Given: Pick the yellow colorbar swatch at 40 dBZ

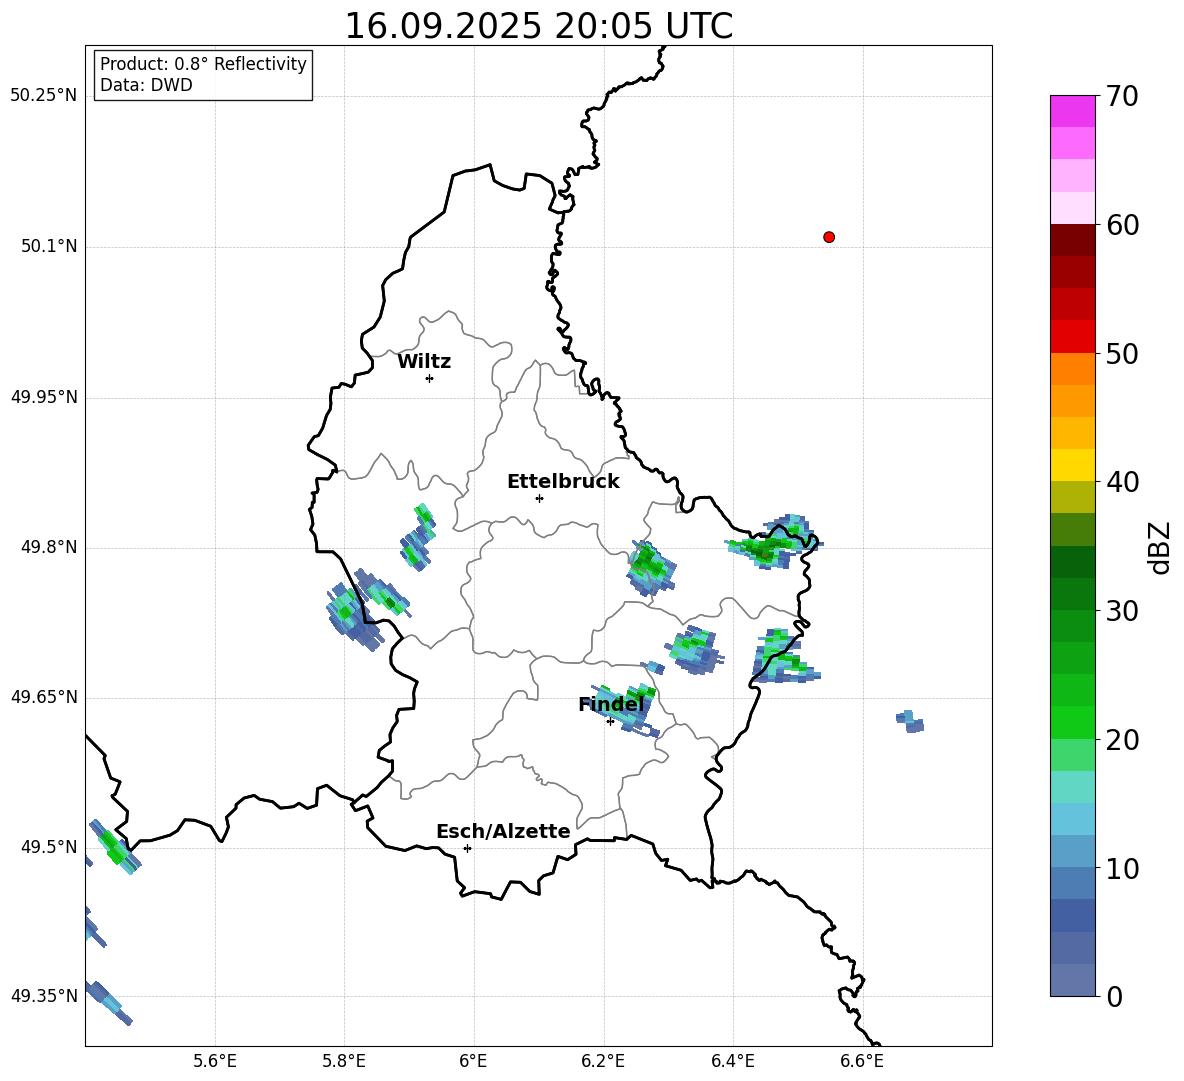Looking at the screenshot, I should pyautogui.click(x=1072, y=465).
